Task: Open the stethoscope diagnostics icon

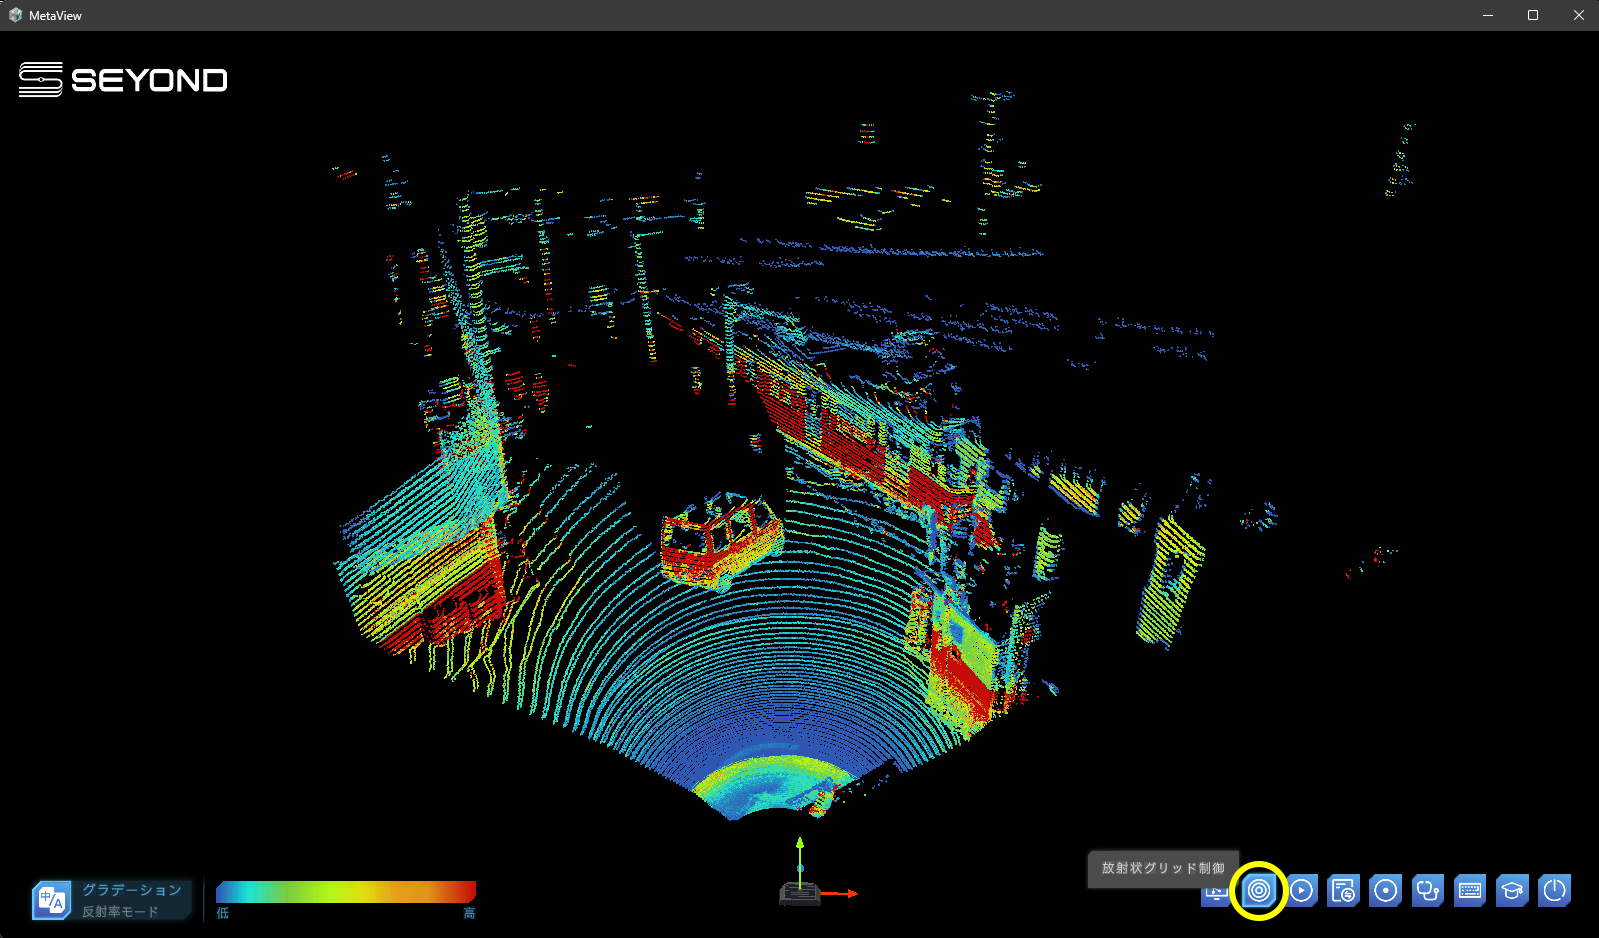Action: click(1428, 890)
